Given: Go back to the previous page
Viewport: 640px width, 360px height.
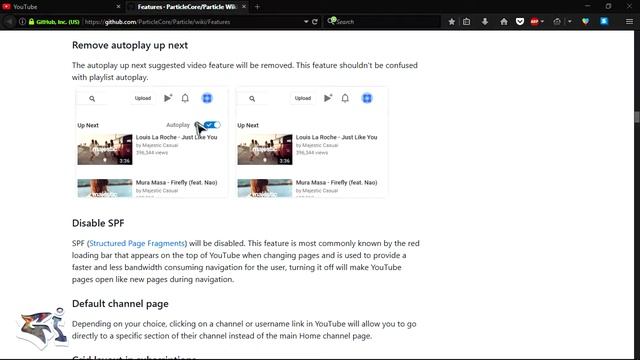Looking at the screenshot, I should (x=9, y=22).
